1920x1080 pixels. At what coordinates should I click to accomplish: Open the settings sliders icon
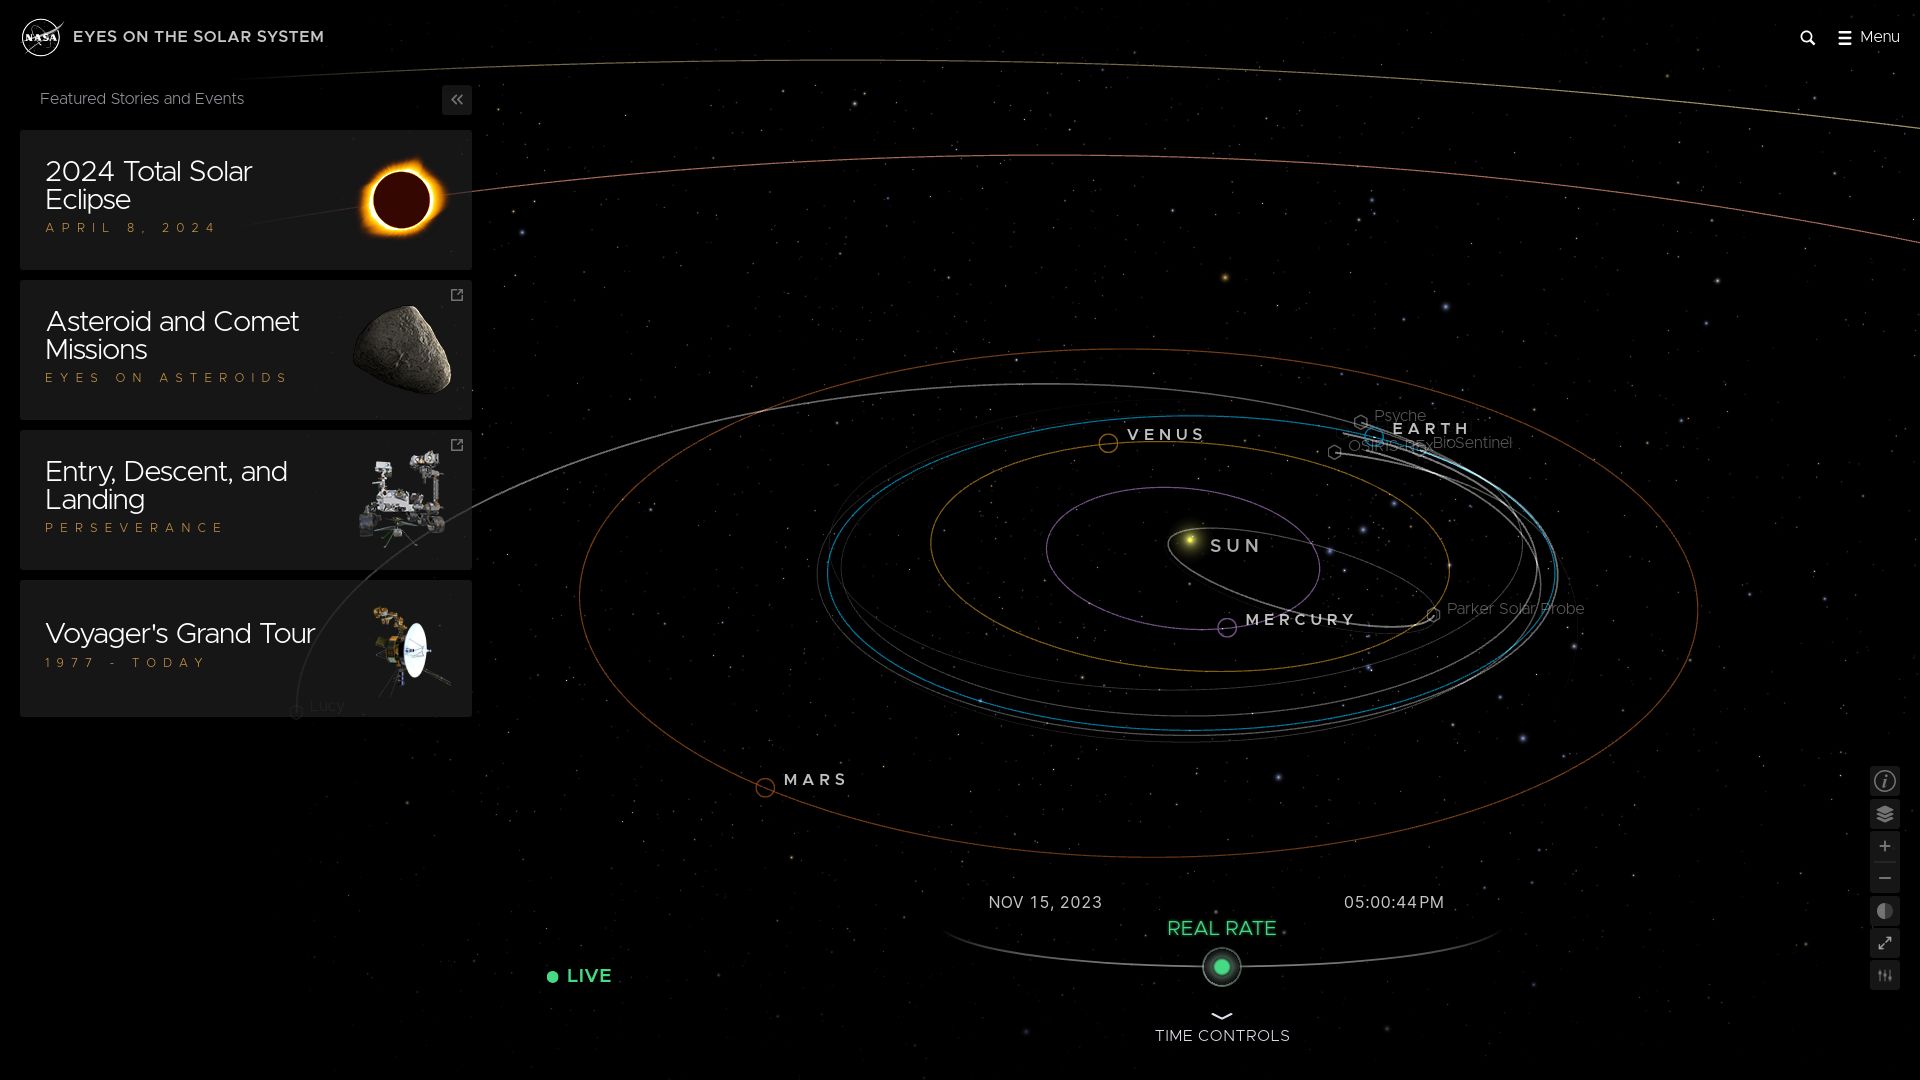click(1885, 975)
